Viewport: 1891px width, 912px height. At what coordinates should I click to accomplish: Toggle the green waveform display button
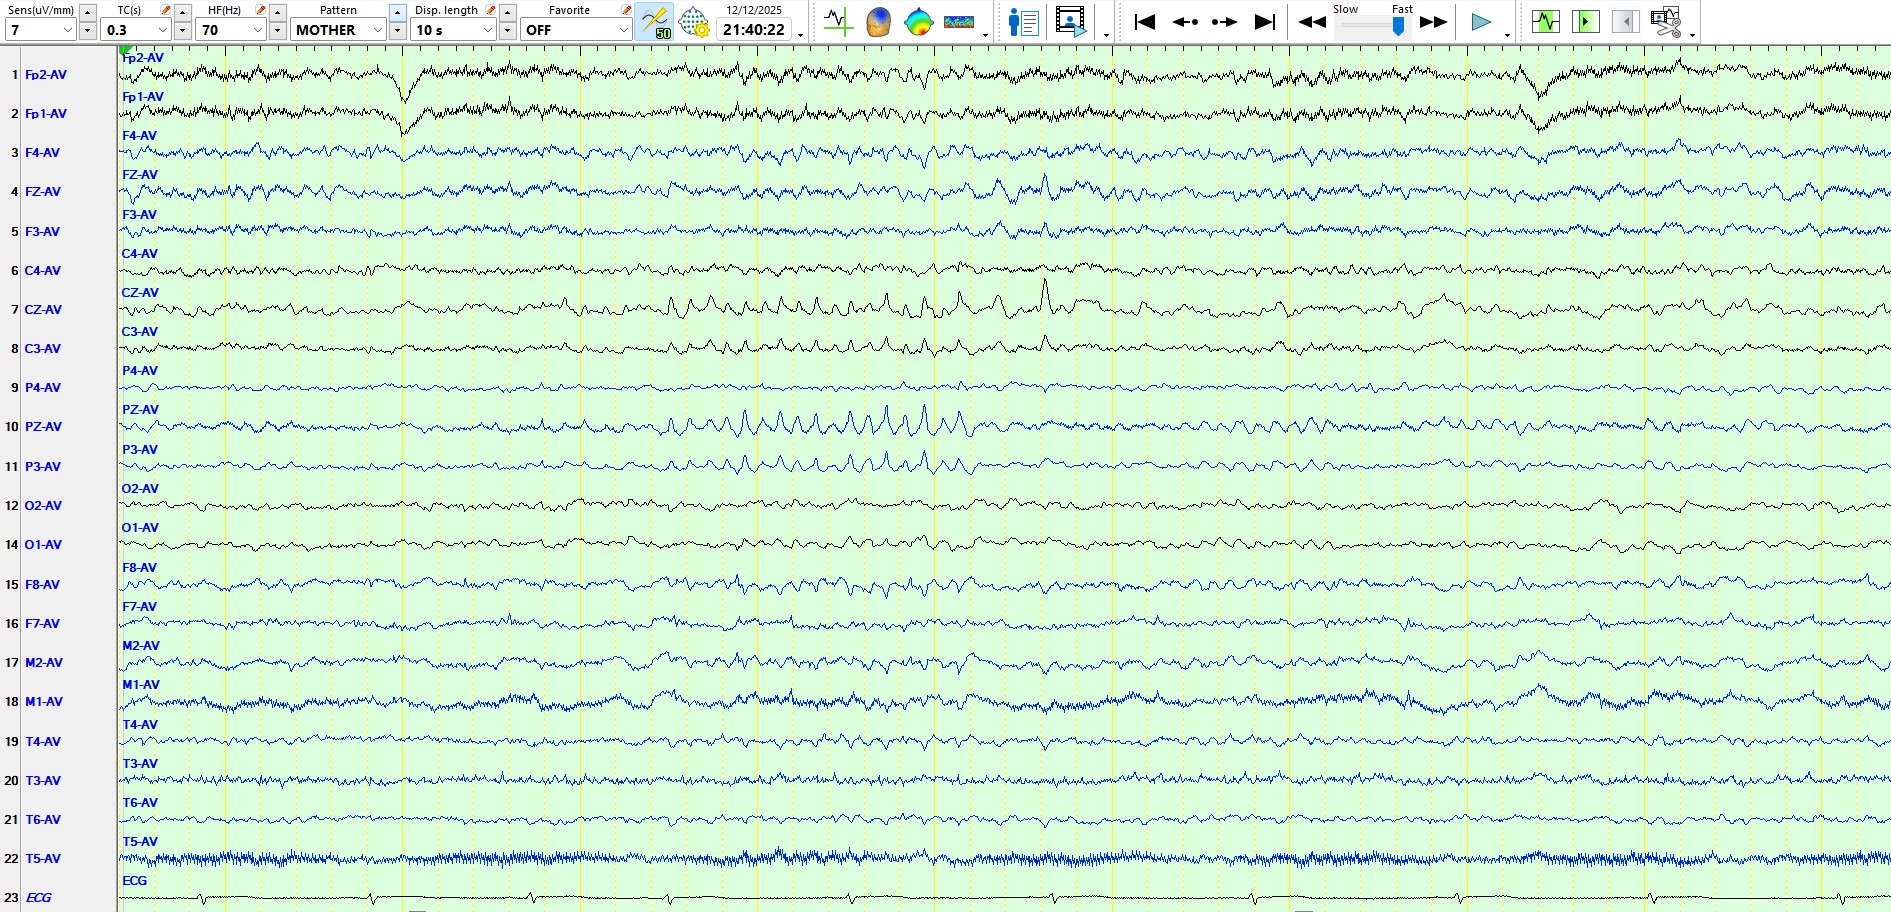1545,22
